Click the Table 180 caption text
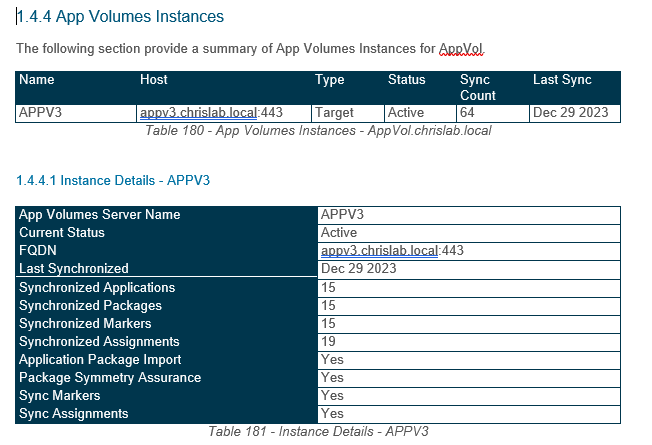Viewport: 652px width, 445px height. (x=318, y=130)
